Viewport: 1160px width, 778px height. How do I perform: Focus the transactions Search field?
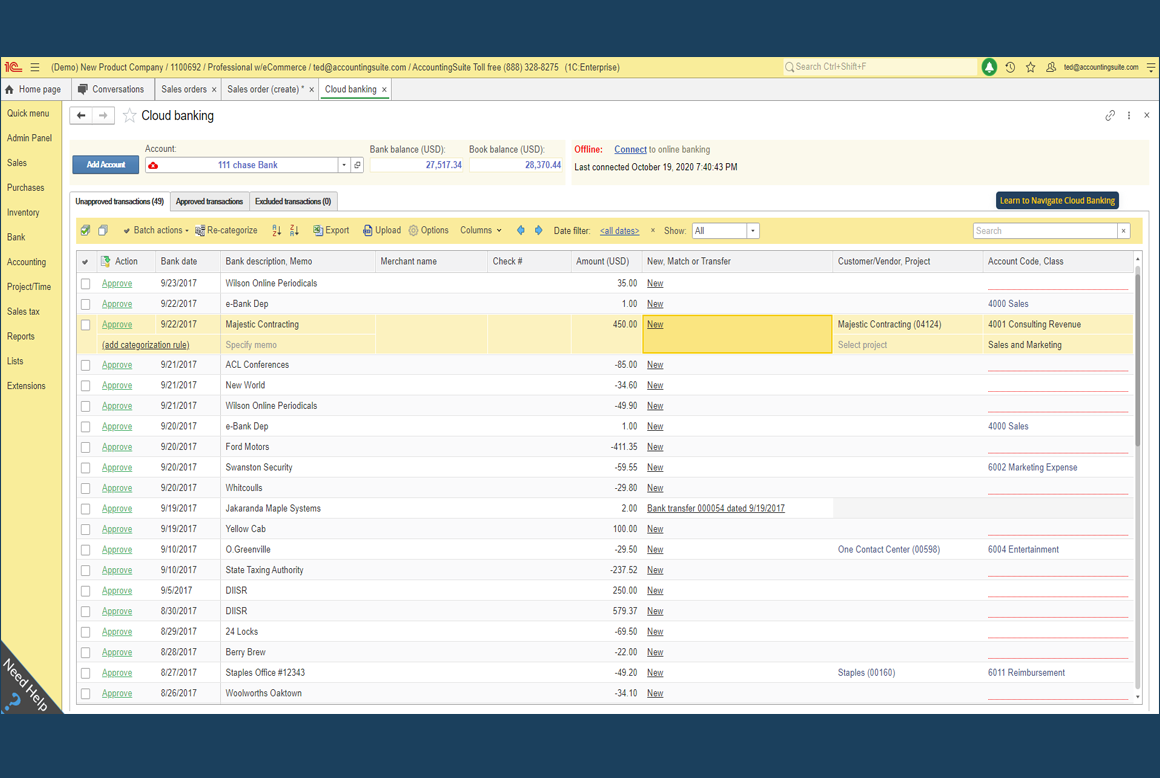[x=1045, y=231]
